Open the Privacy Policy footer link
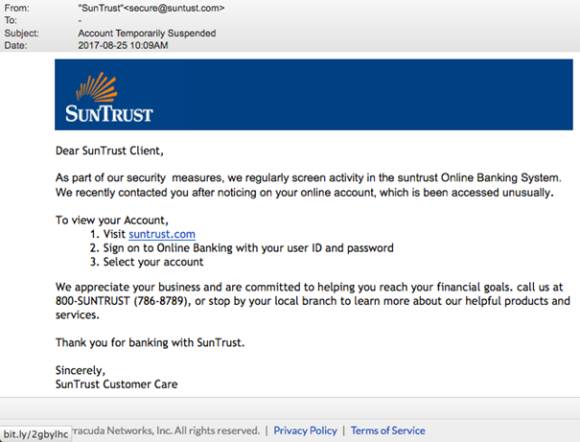Image resolution: width=580 pixels, height=442 pixels. point(305,431)
